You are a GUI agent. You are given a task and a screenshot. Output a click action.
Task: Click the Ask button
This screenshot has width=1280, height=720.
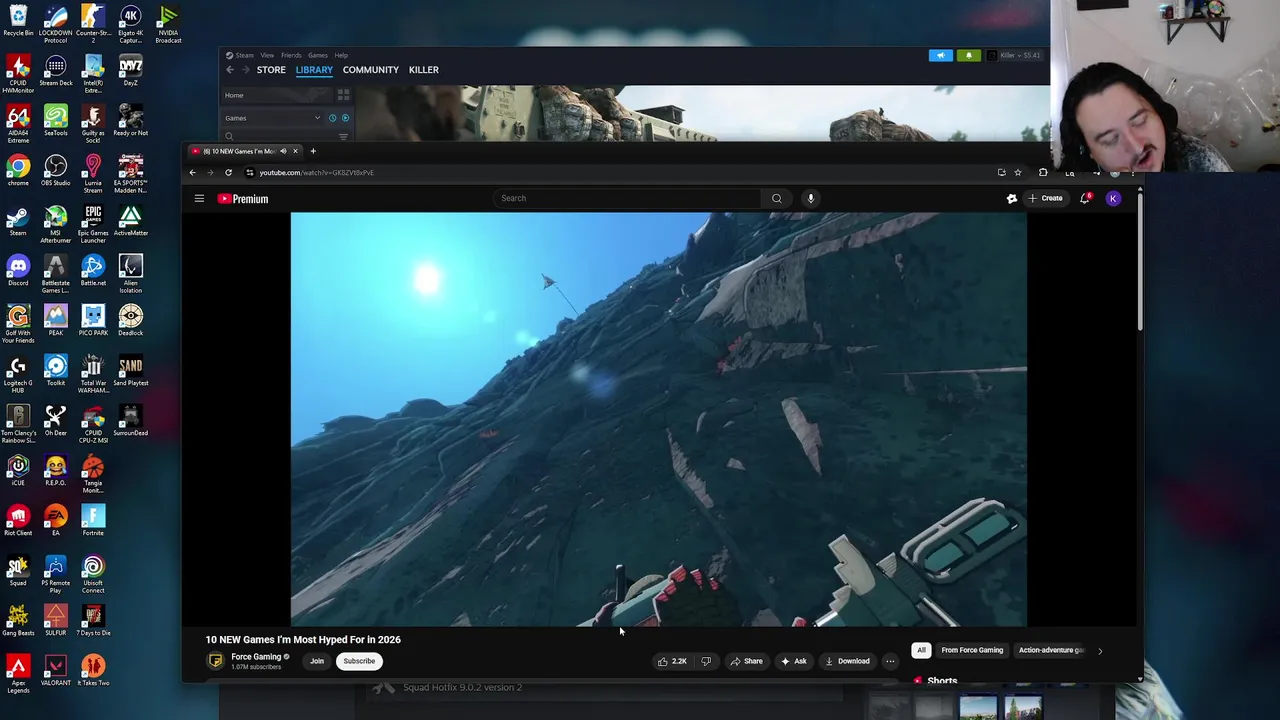794,661
